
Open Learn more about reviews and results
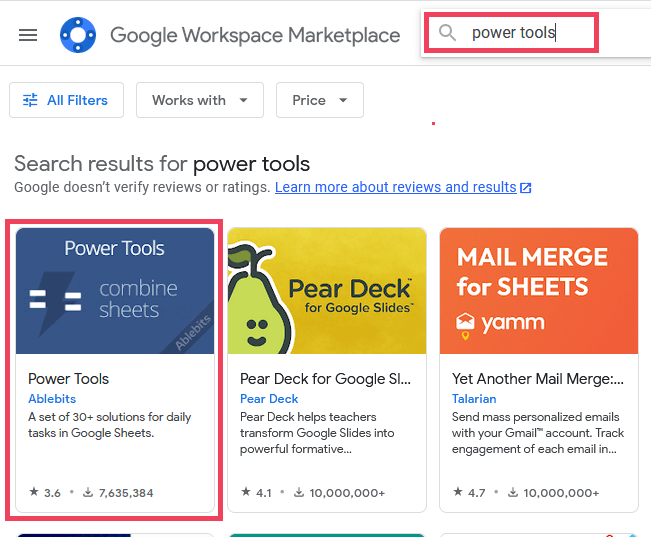[x=395, y=187]
